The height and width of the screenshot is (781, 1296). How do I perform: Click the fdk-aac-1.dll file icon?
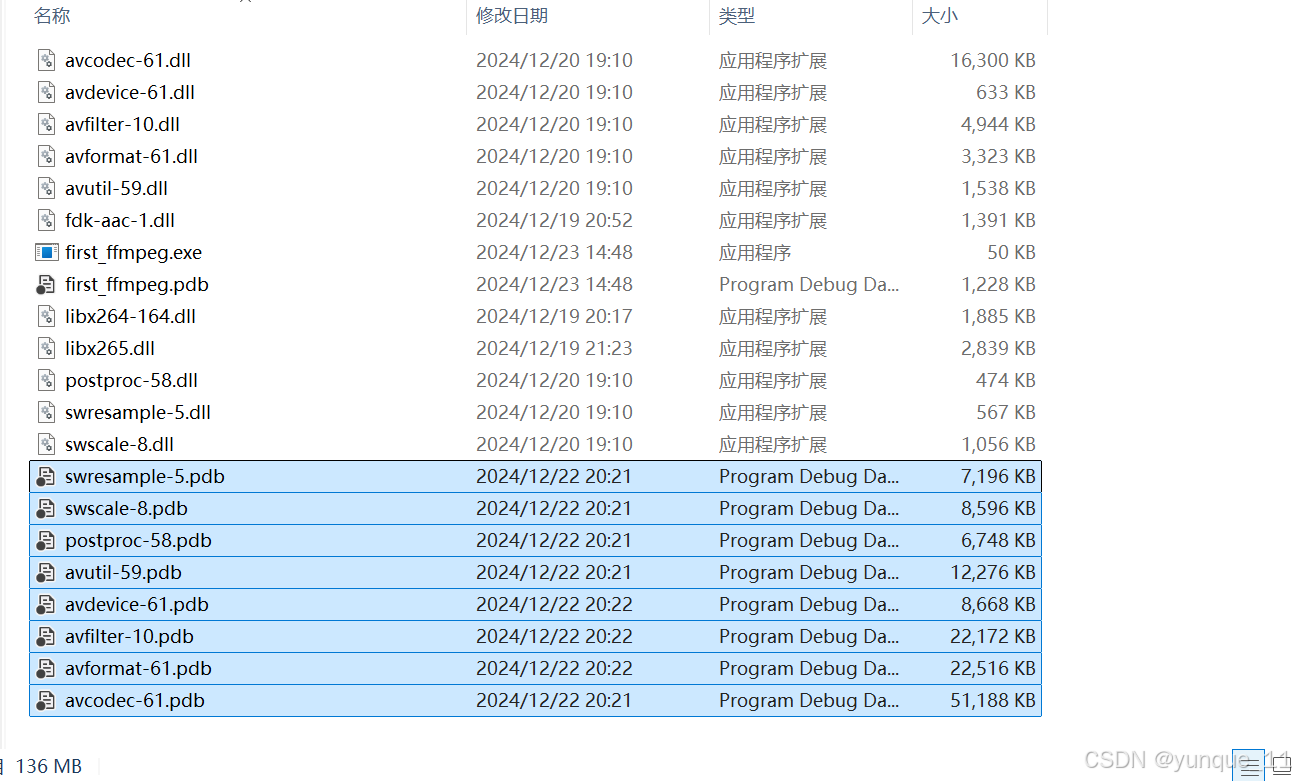point(46,220)
